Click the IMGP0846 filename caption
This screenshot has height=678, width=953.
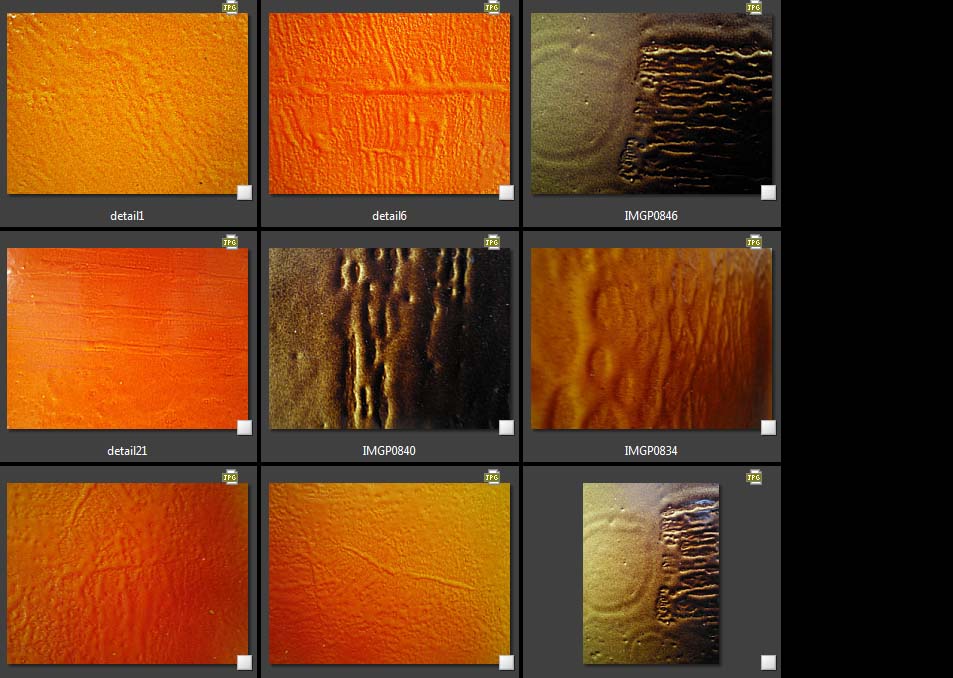[x=651, y=216]
